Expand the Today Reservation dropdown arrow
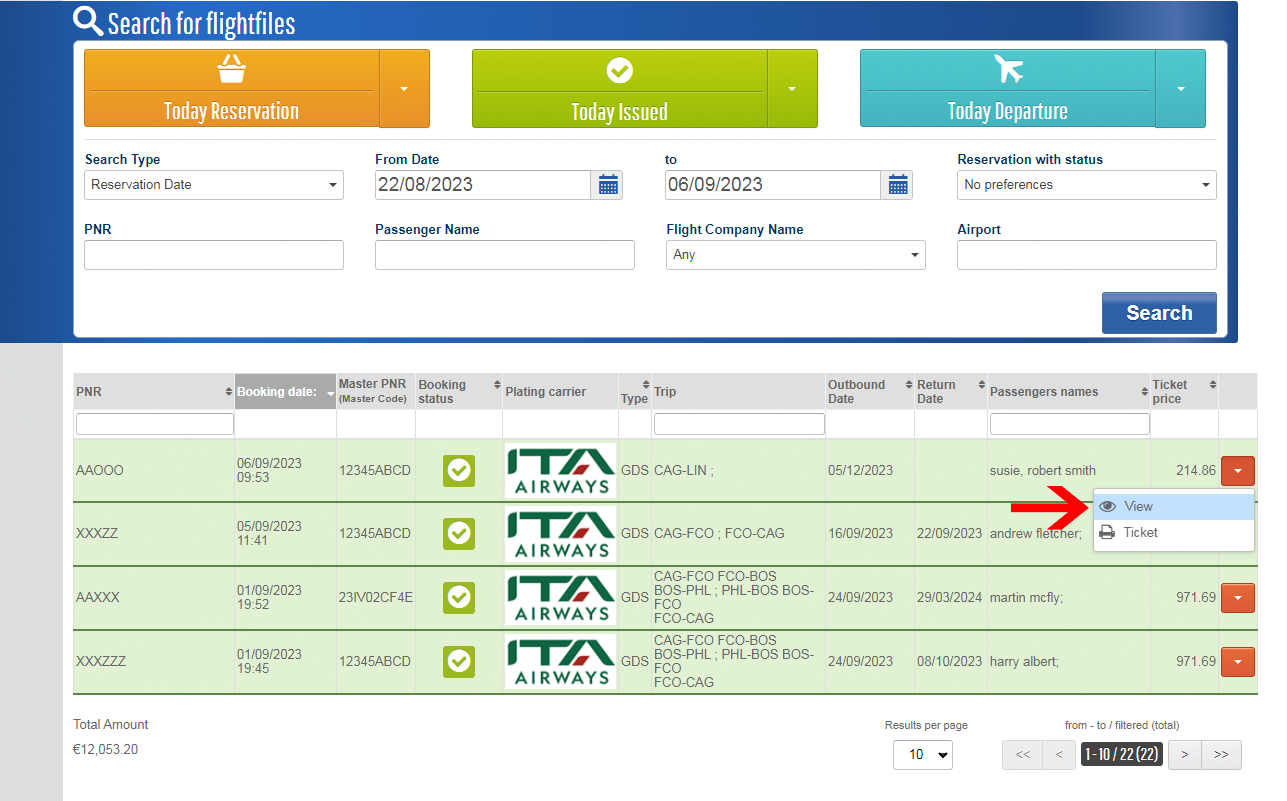 click(404, 88)
